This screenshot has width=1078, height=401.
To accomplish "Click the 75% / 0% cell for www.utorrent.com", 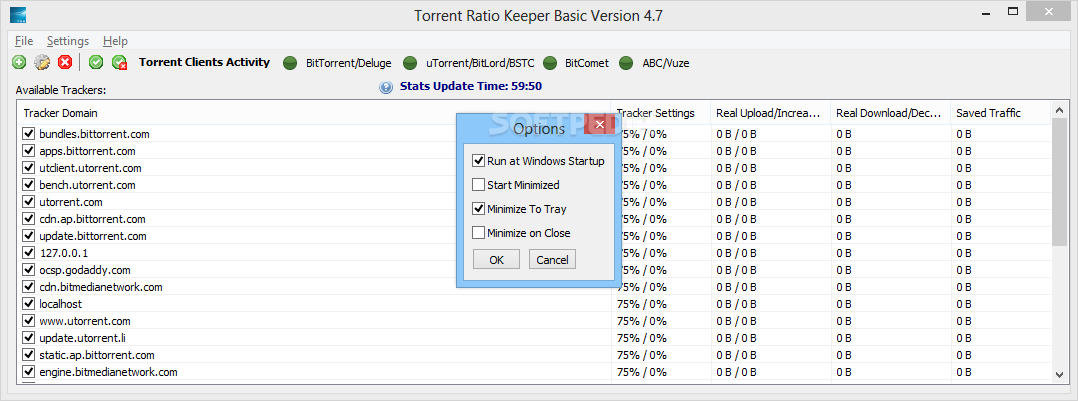I will [642, 321].
